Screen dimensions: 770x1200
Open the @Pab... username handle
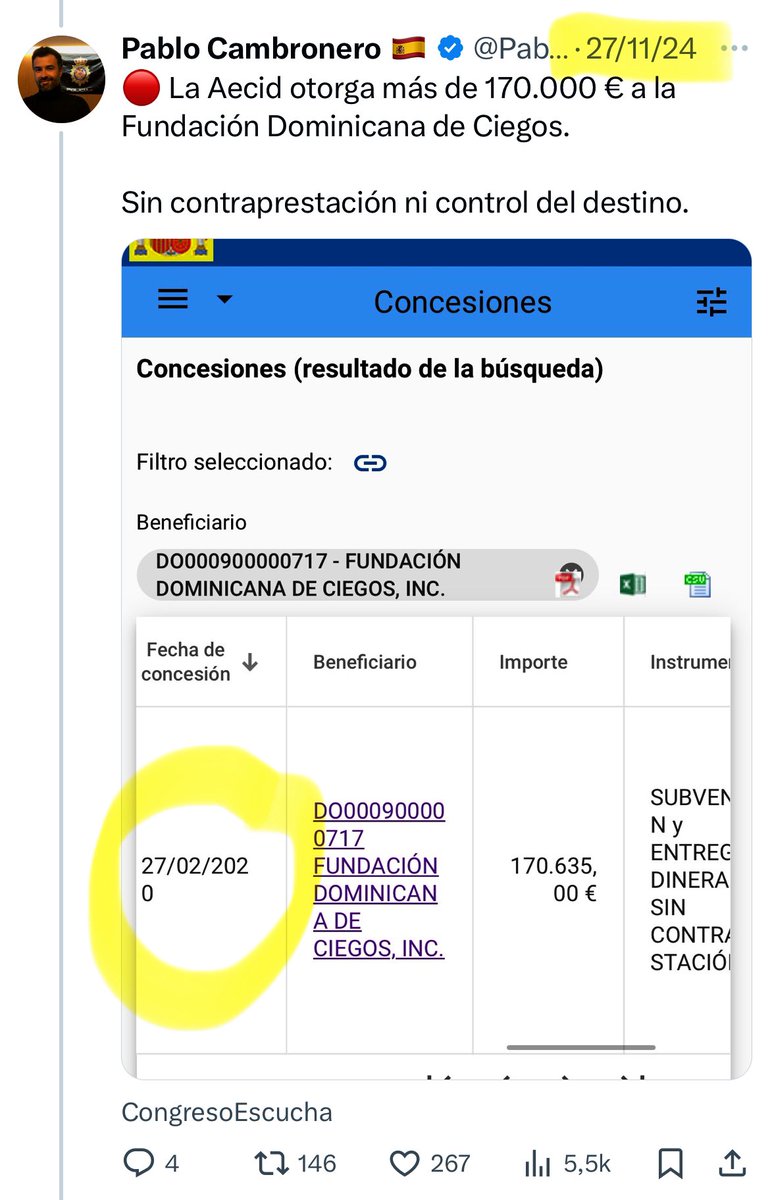click(519, 48)
